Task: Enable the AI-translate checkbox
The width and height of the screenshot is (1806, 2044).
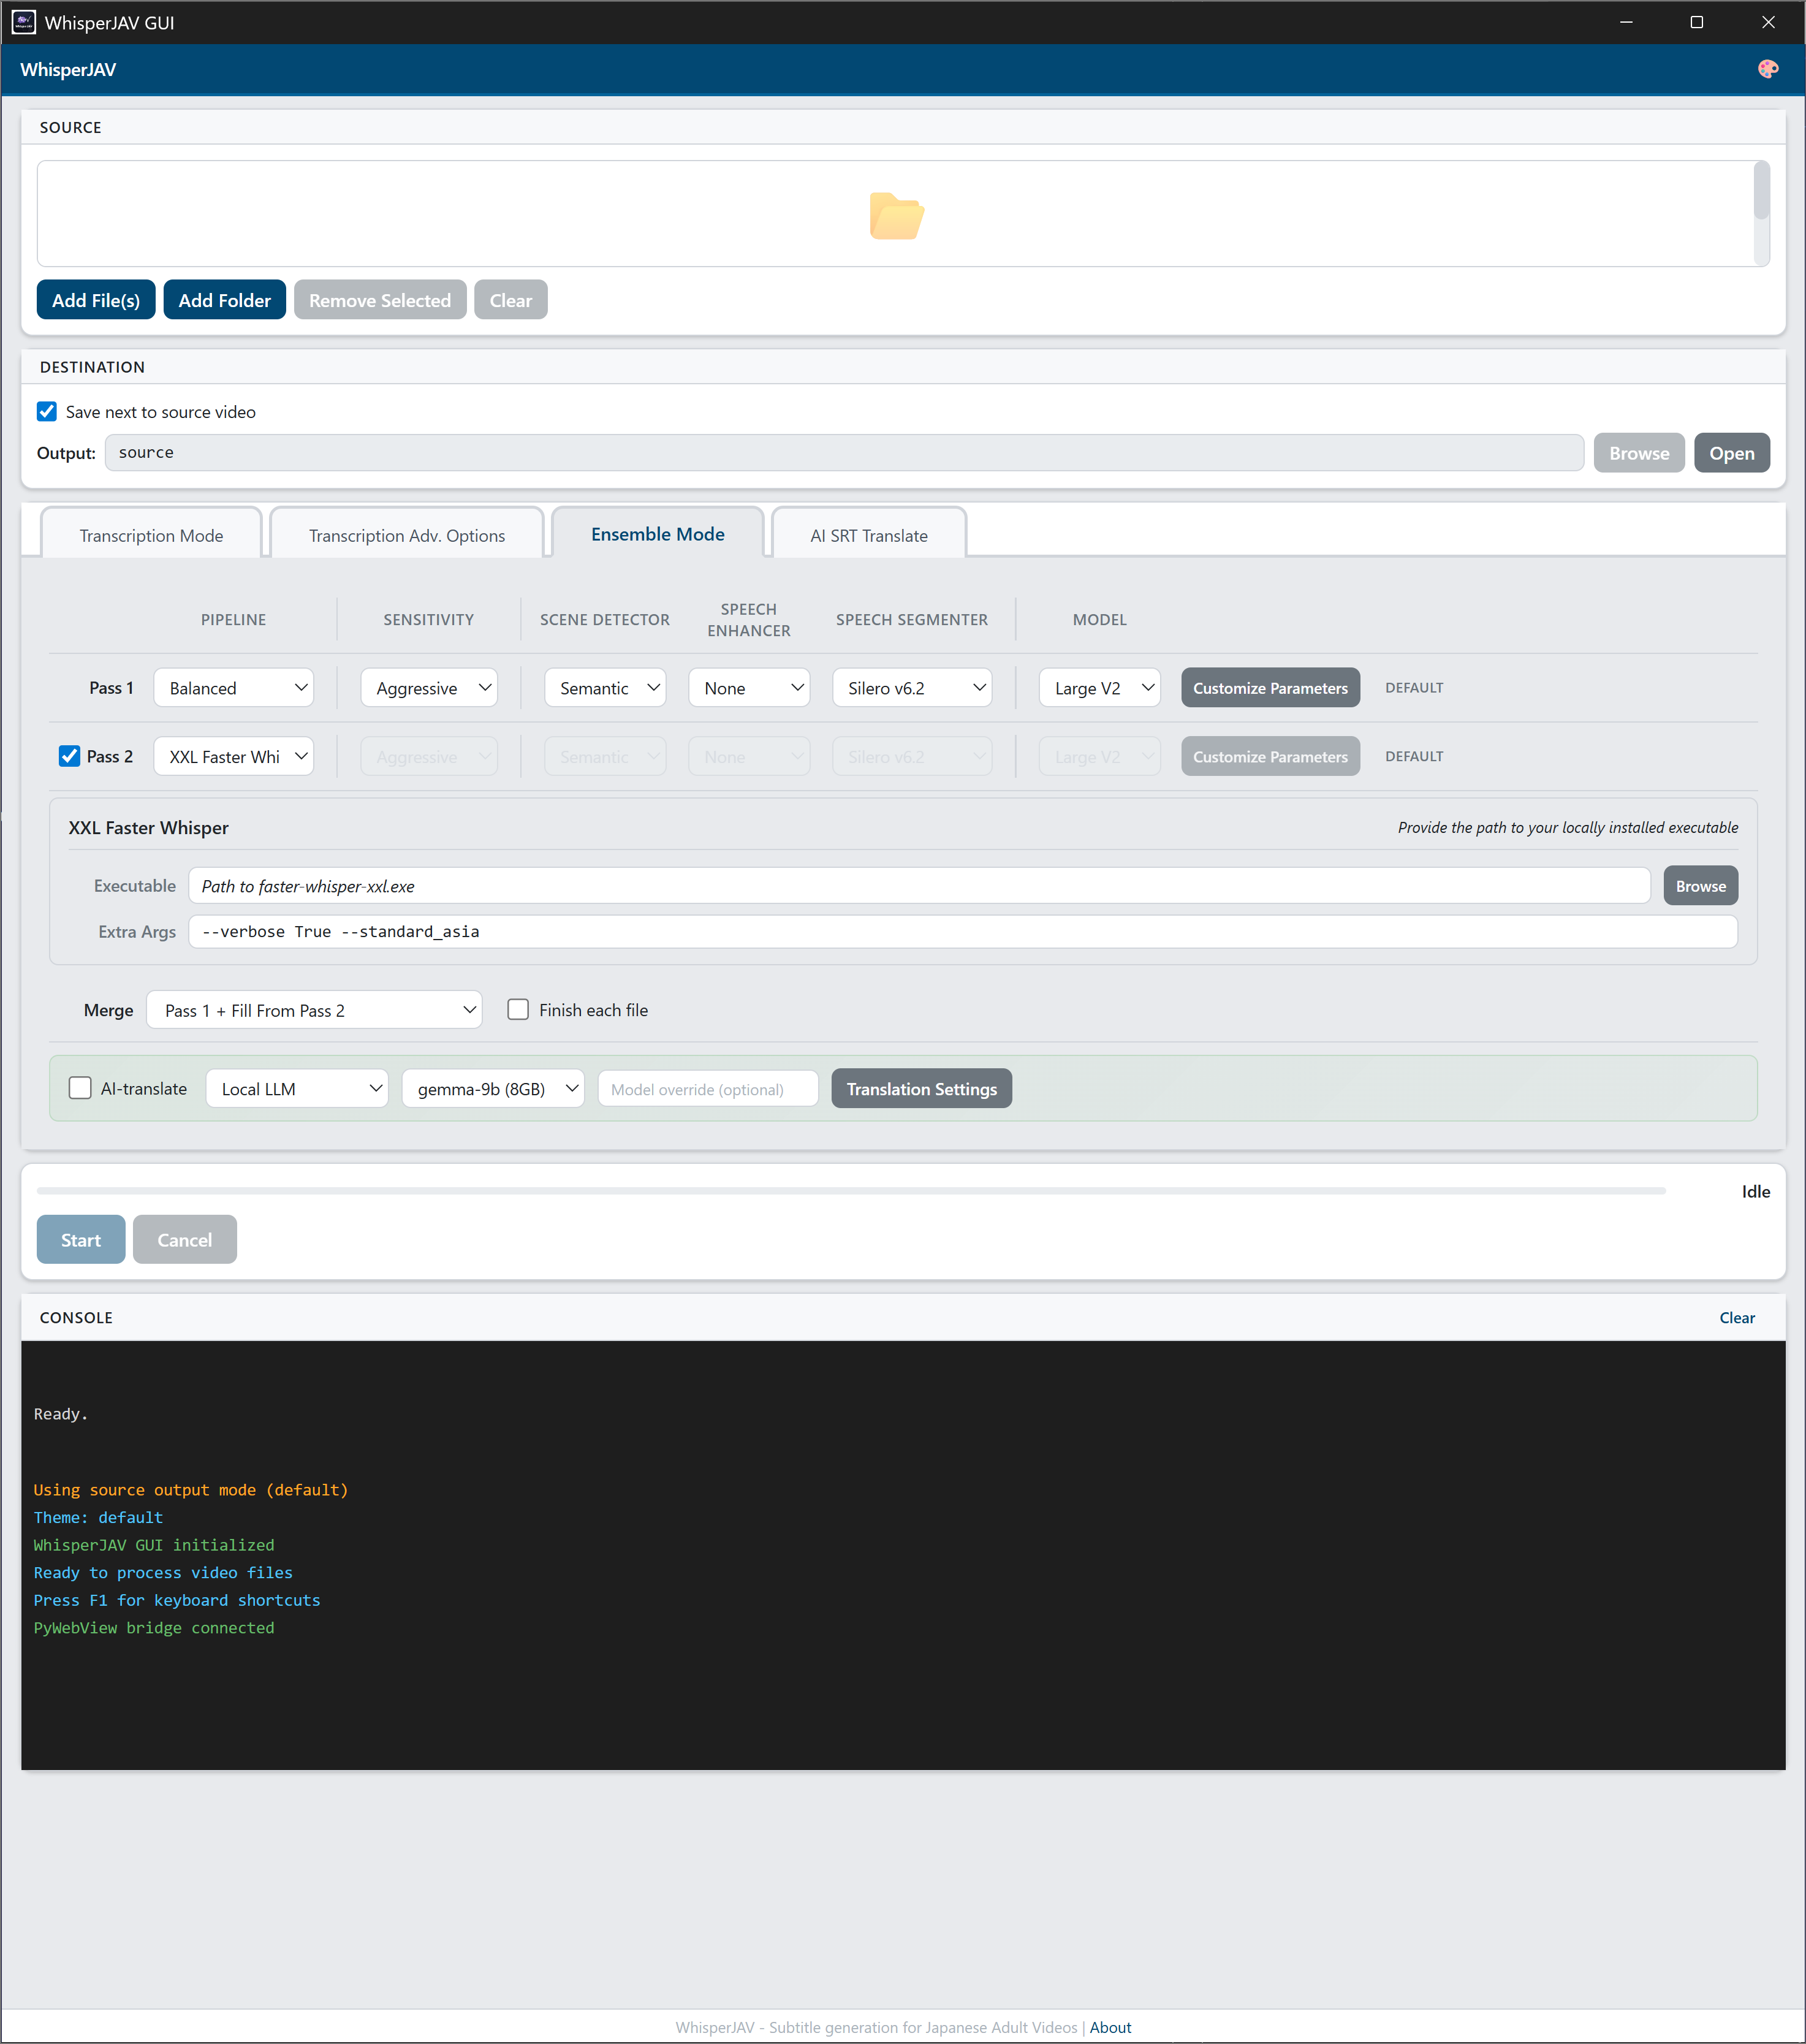Action: pyautogui.click(x=80, y=1088)
